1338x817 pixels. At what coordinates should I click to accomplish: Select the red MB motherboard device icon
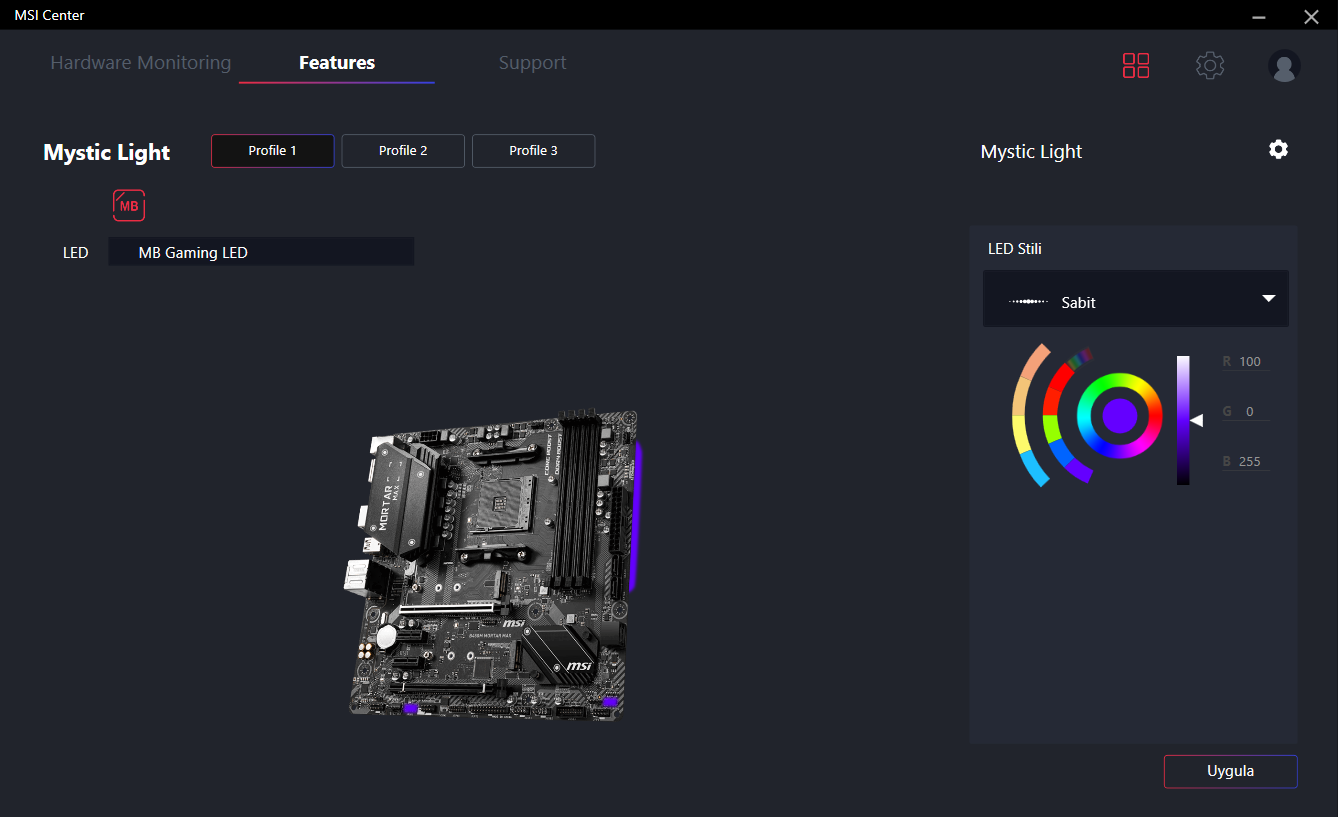coord(129,205)
